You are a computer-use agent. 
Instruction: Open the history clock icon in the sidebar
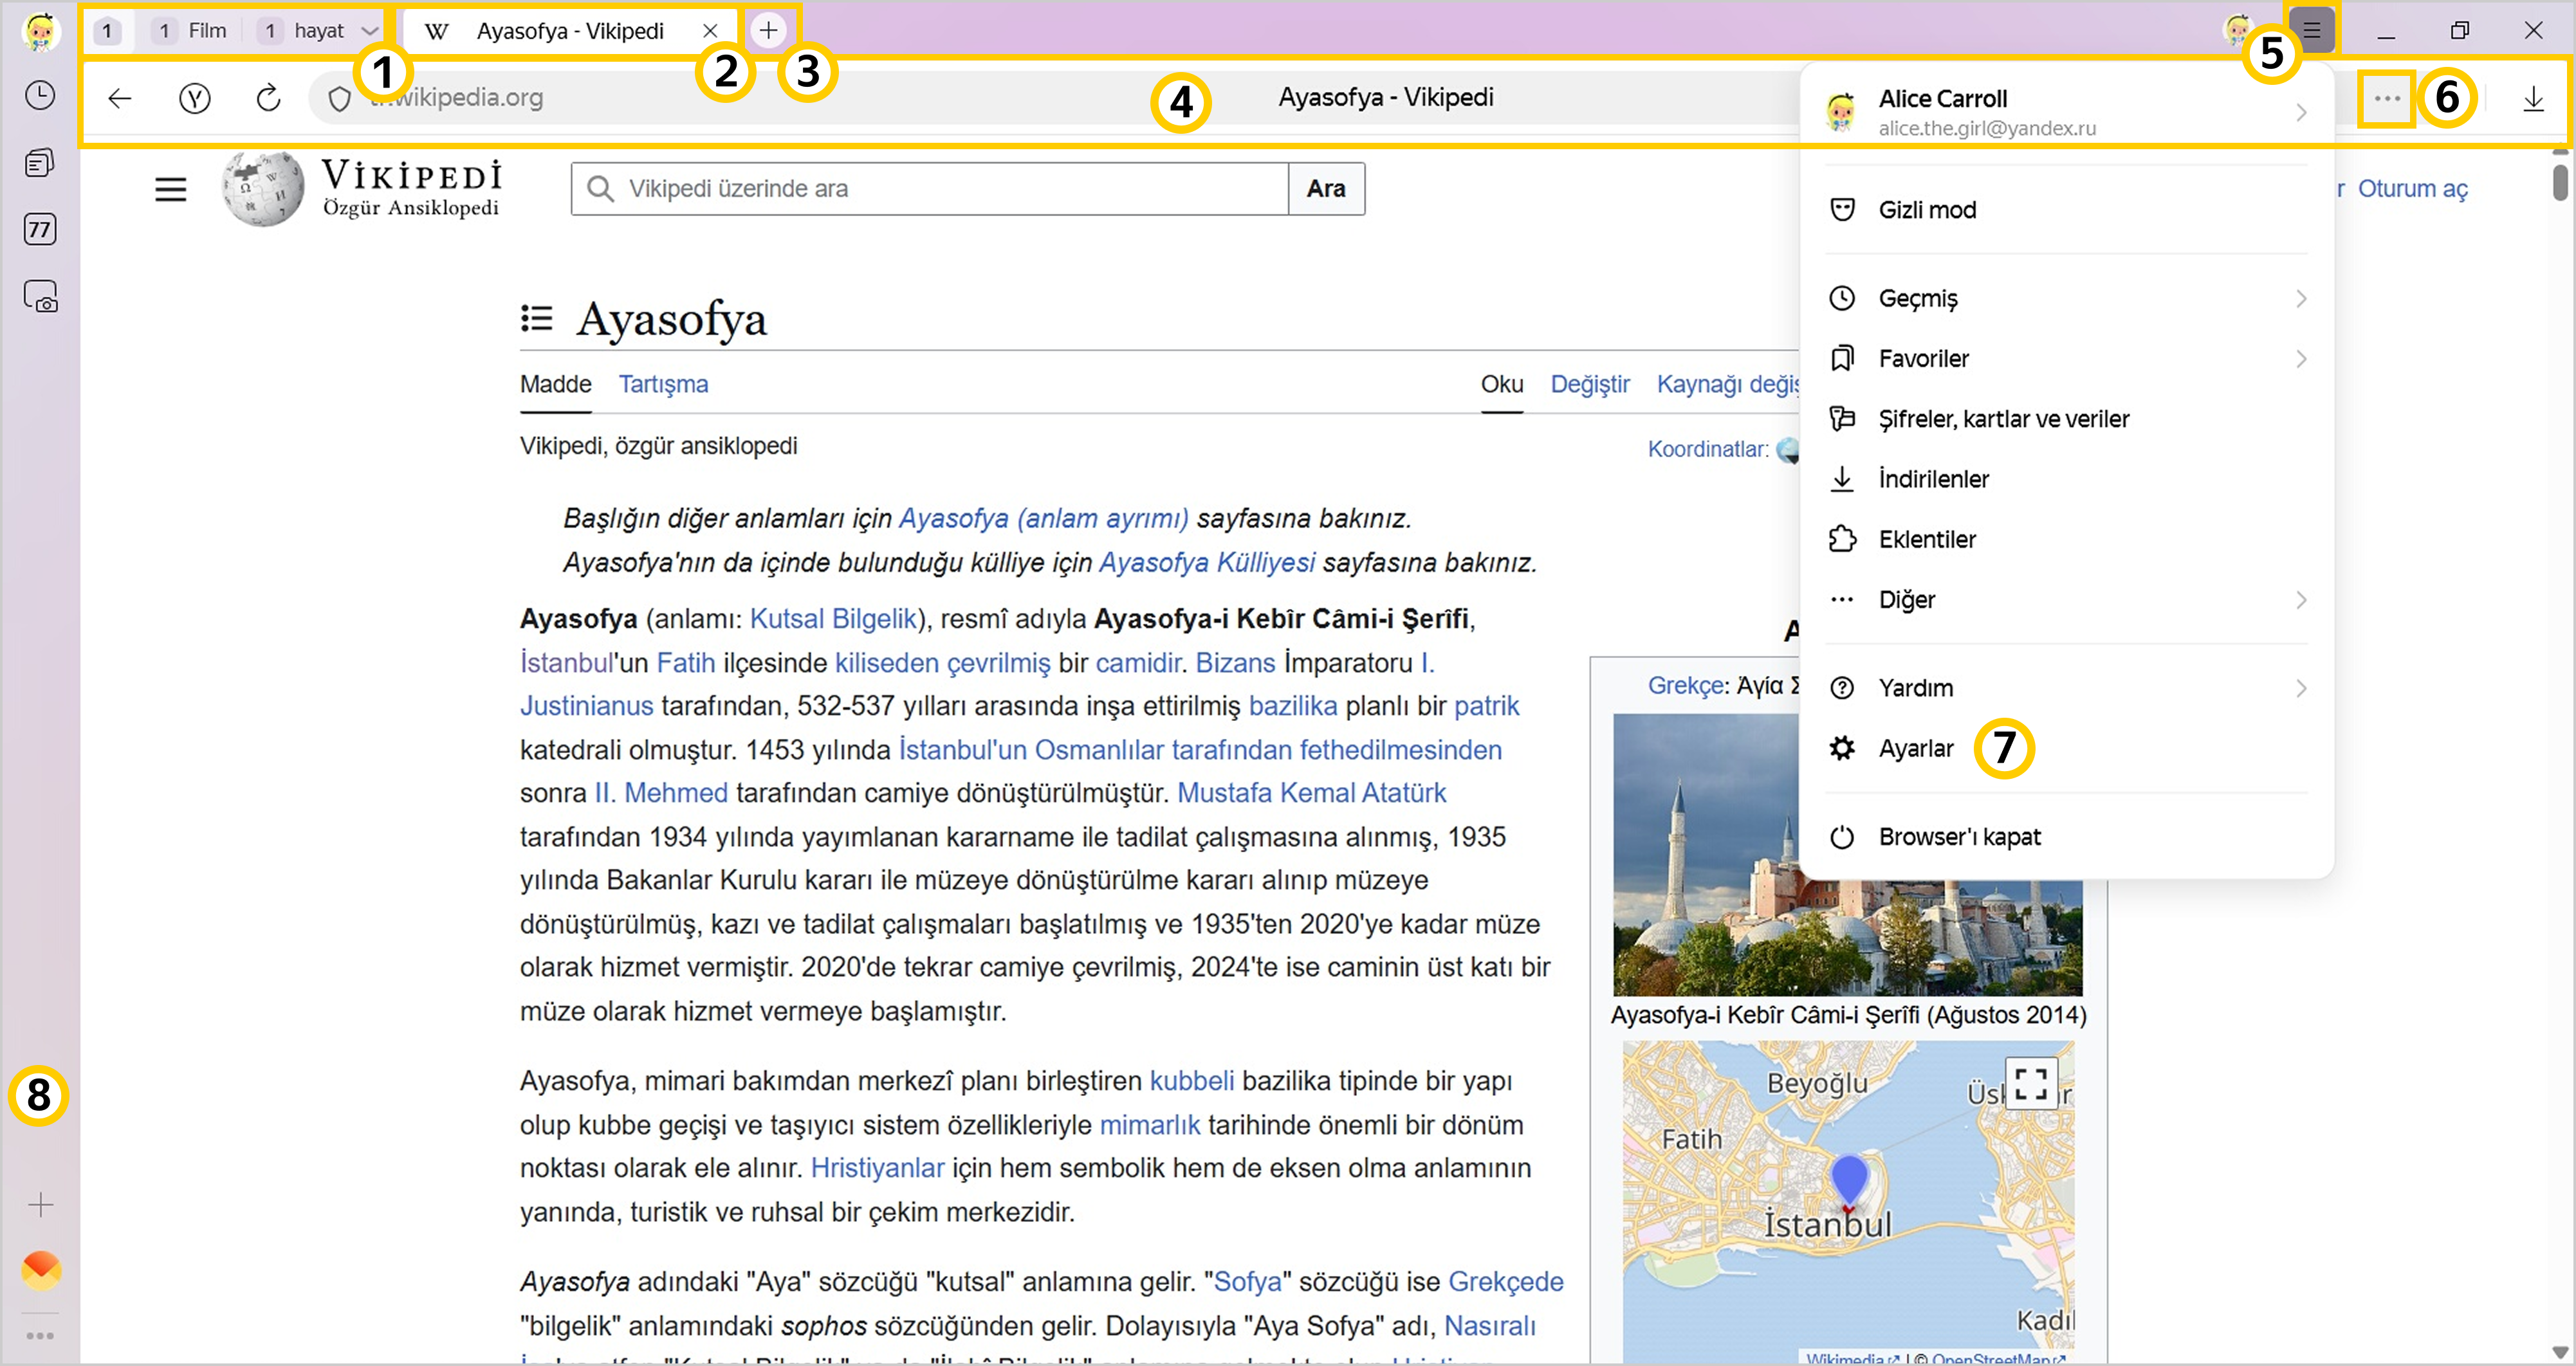coord(40,96)
